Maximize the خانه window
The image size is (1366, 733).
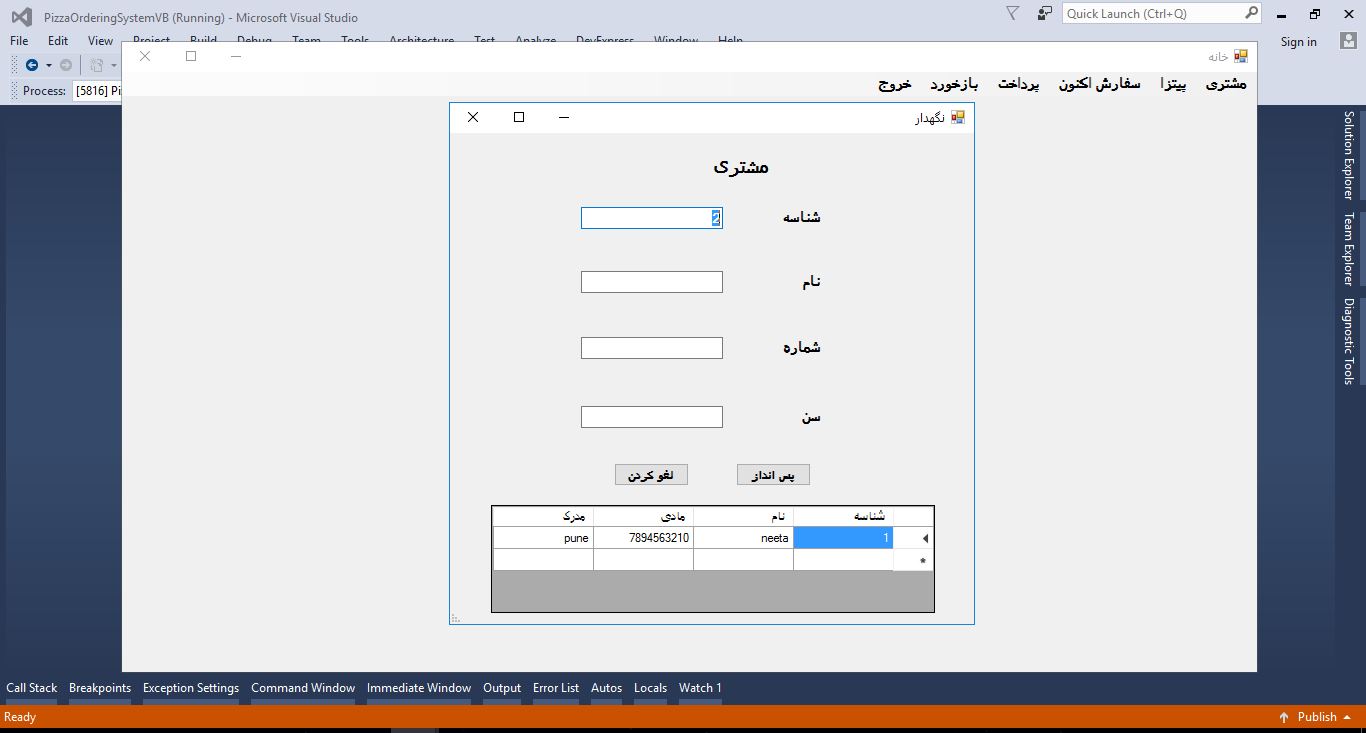coord(191,56)
